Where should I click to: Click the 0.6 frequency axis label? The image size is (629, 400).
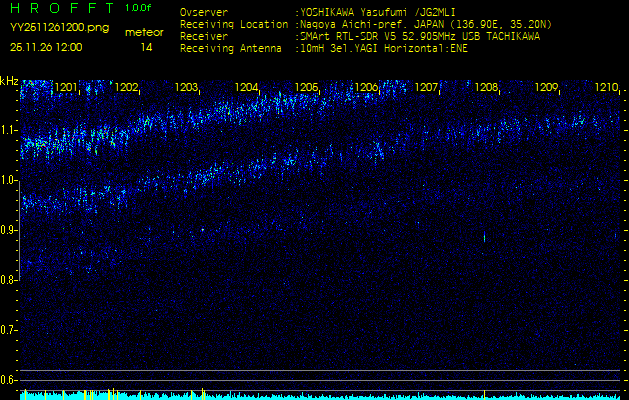[x=9, y=380]
